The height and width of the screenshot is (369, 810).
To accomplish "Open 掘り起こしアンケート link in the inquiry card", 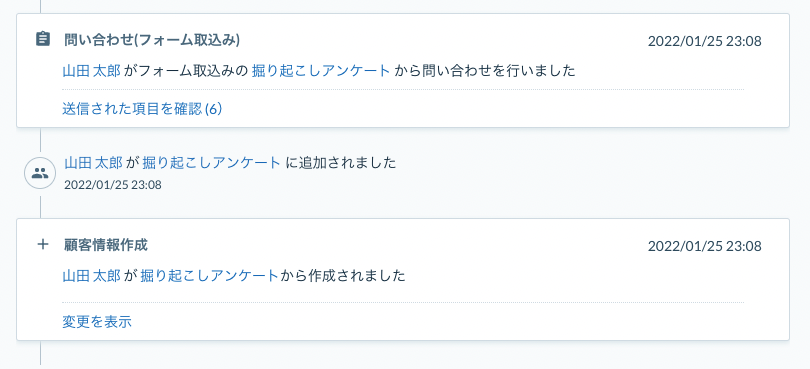I will coord(321,71).
